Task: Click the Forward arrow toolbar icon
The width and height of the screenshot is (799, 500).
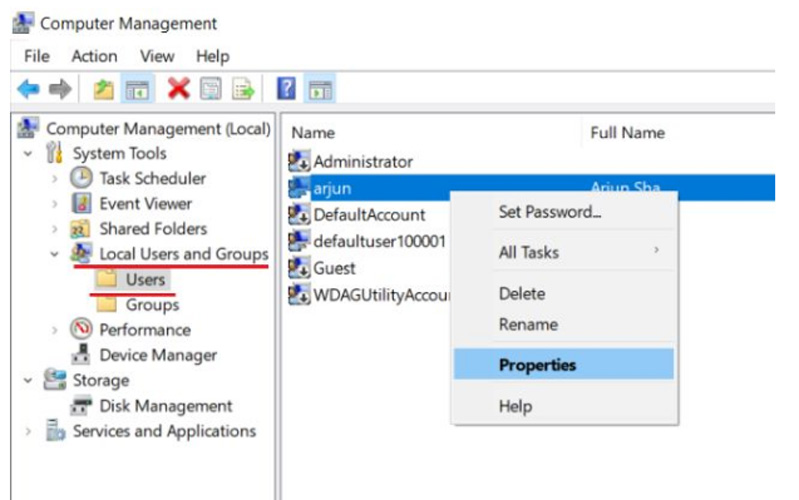Action: pyautogui.click(x=60, y=89)
